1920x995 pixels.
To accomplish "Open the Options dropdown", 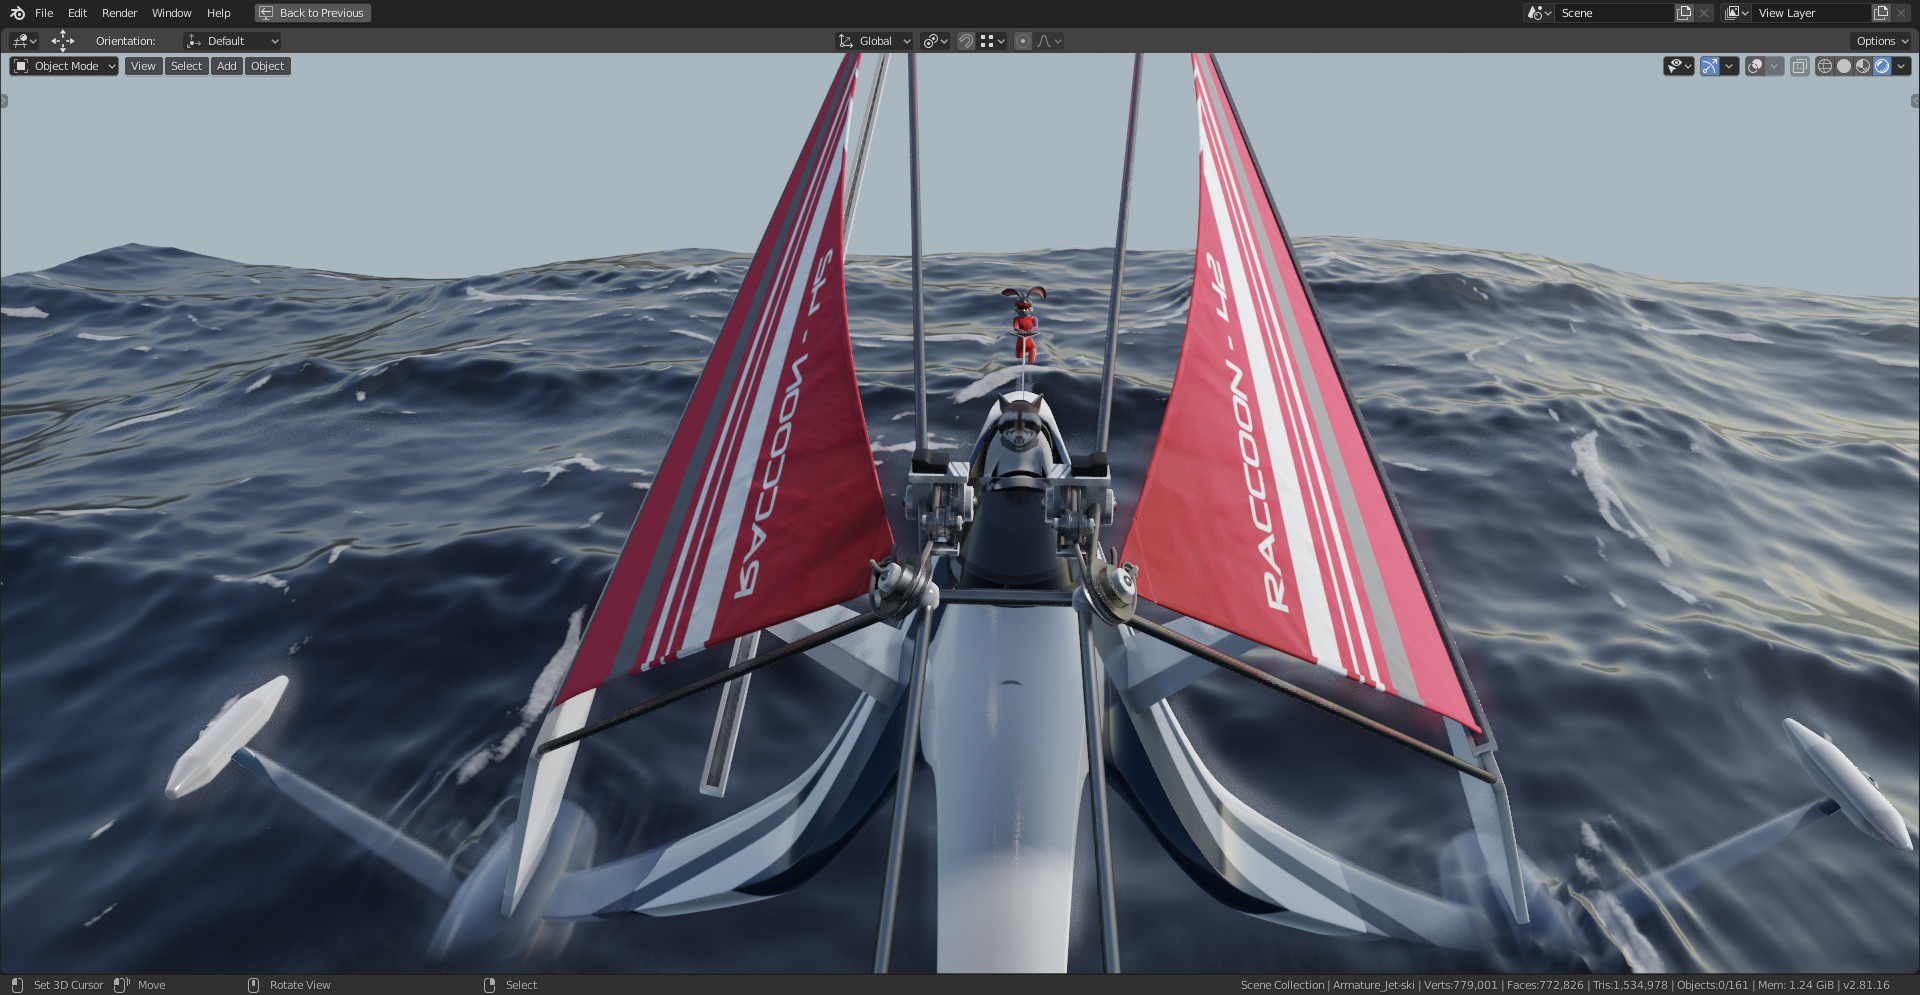I will point(1881,41).
